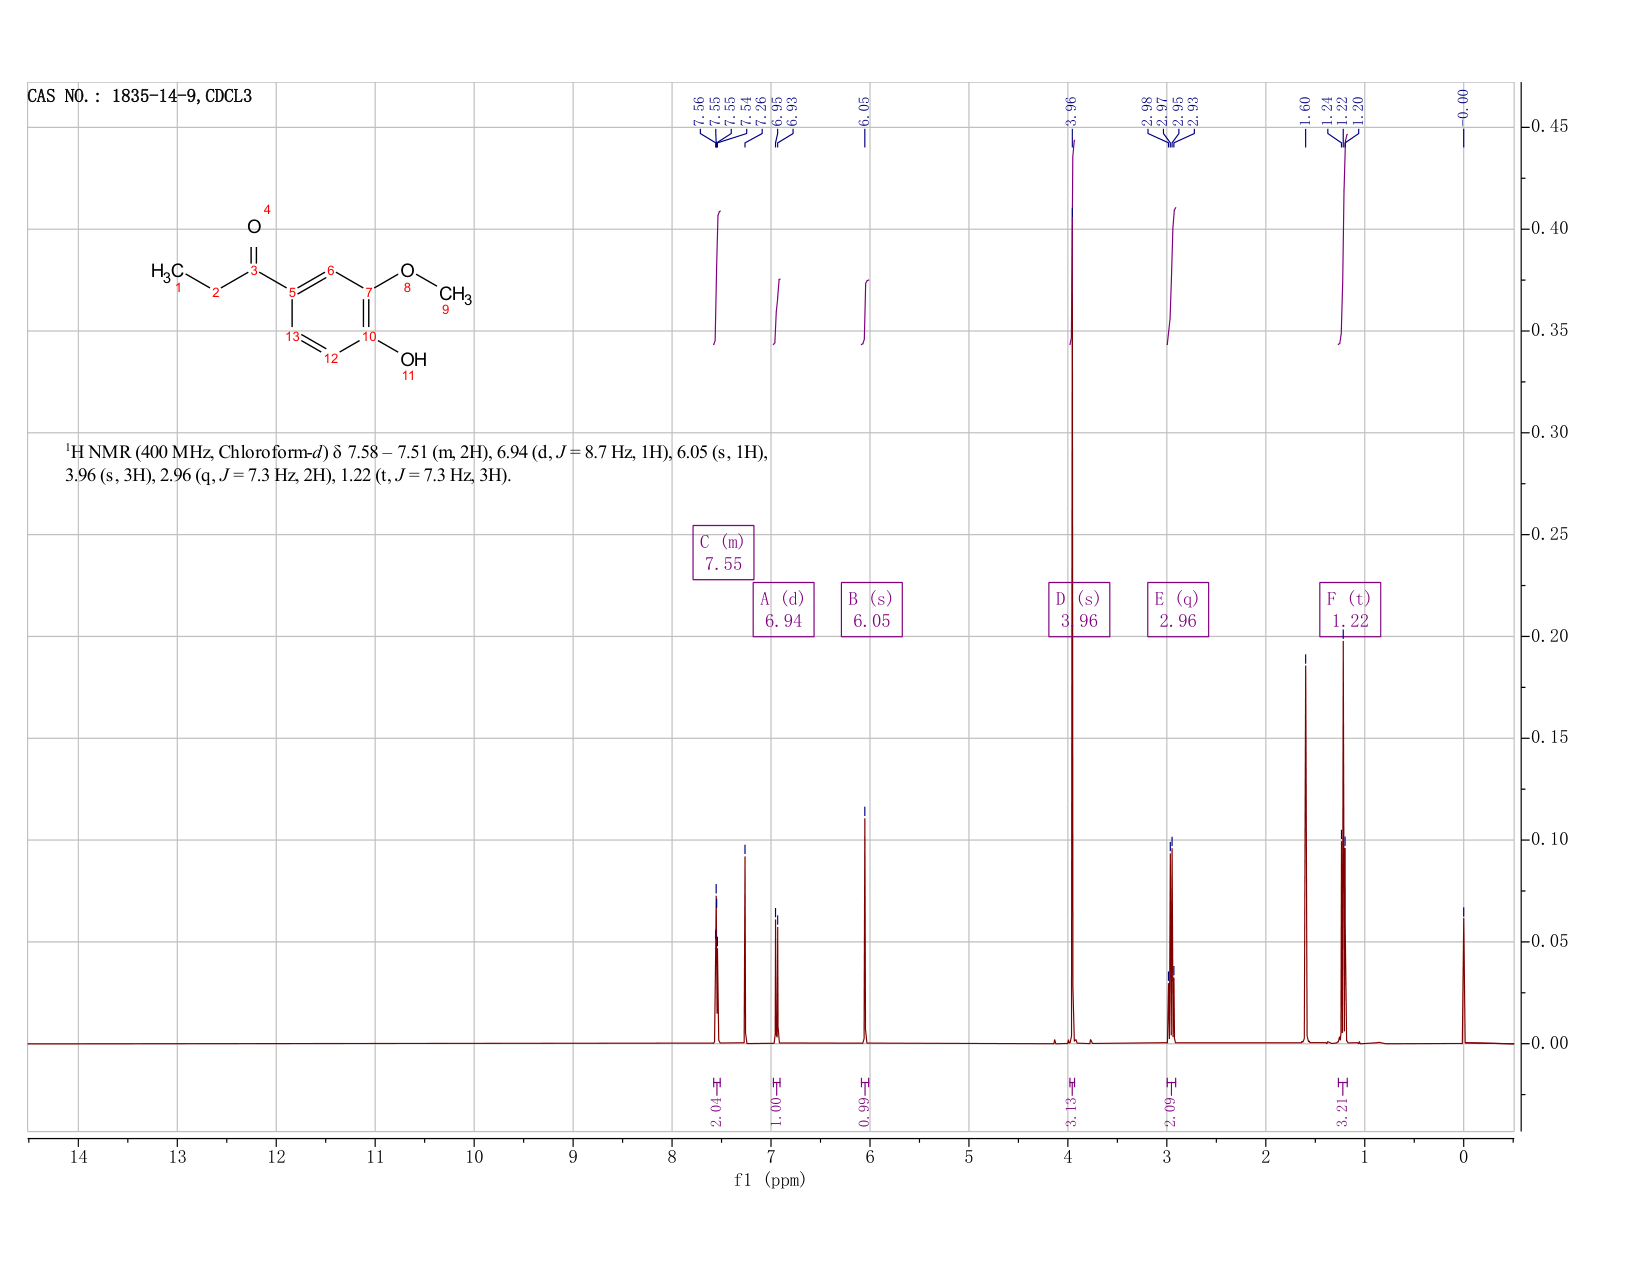The image size is (1650, 1275).
Task: Click y-axis tick label 0.00
Action: (1548, 1043)
